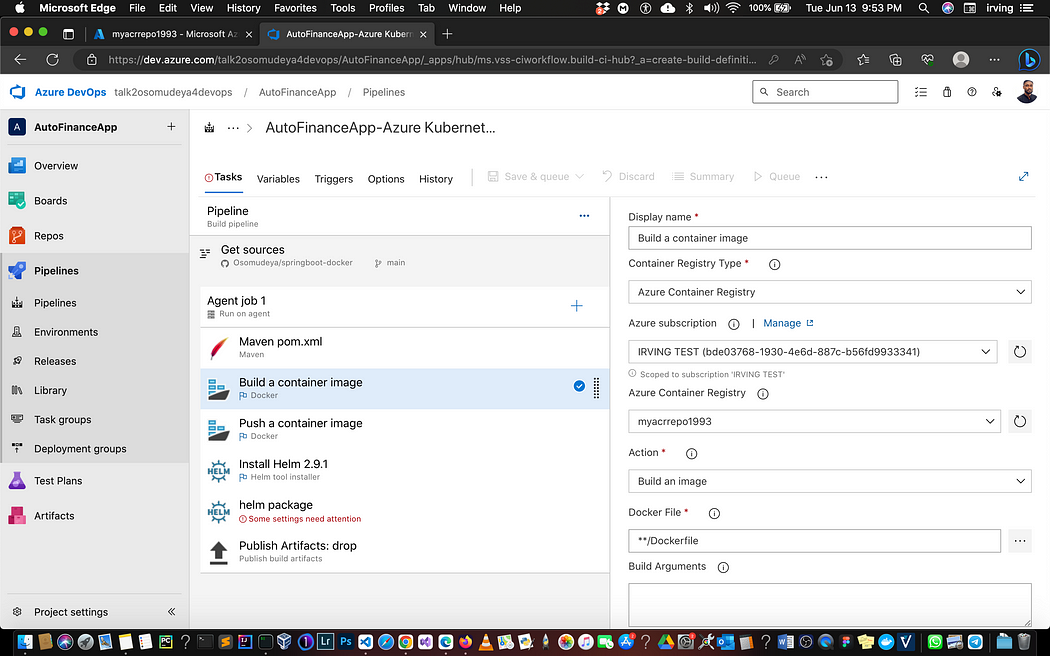1050x656 pixels.
Task: Select Maven pom.xml task
Action: pyautogui.click(x=404, y=347)
